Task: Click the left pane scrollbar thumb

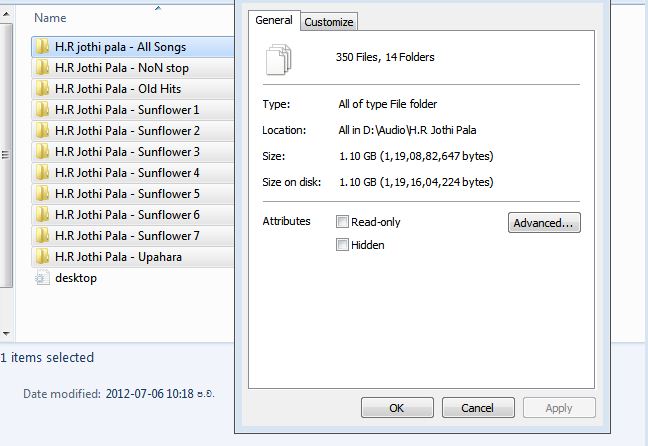Action: coord(6,155)
